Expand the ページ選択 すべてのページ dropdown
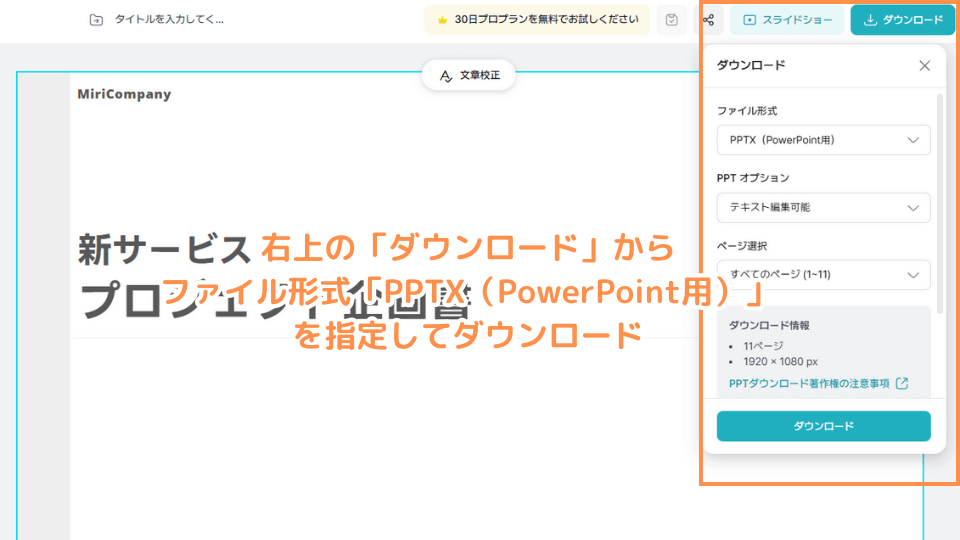The height and width of the screenshot is (540, 960). 823,274
